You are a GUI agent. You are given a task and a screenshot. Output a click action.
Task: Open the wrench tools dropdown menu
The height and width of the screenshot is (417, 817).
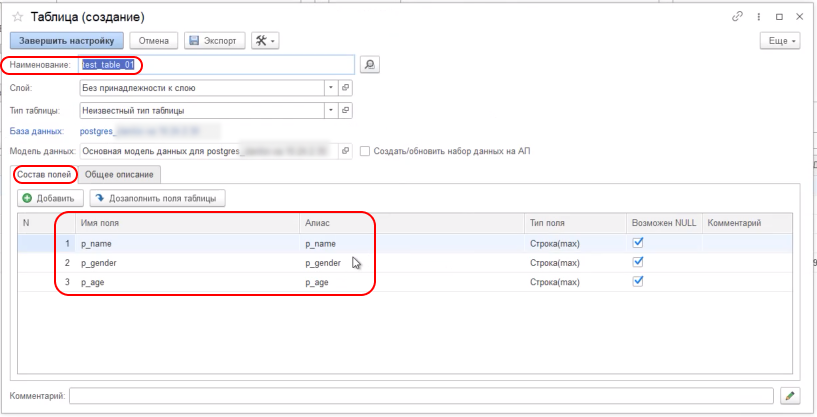[265, 41]
